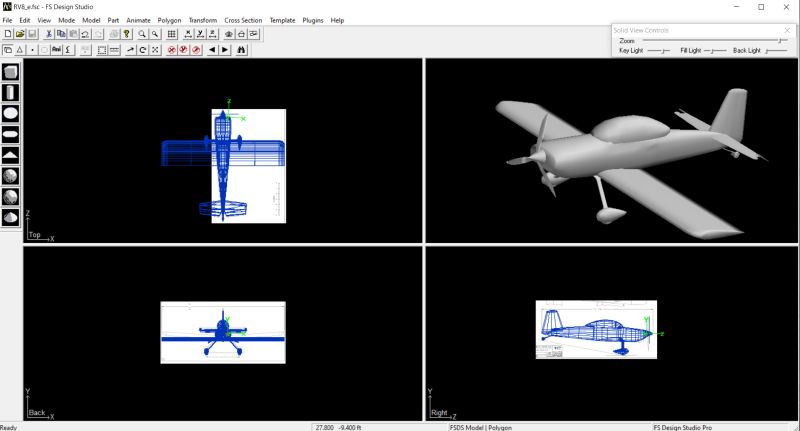This screenshot has height=431, width=800.
Task: Click the Zoom In magnifier icon
Action: (x=142, y=34)
